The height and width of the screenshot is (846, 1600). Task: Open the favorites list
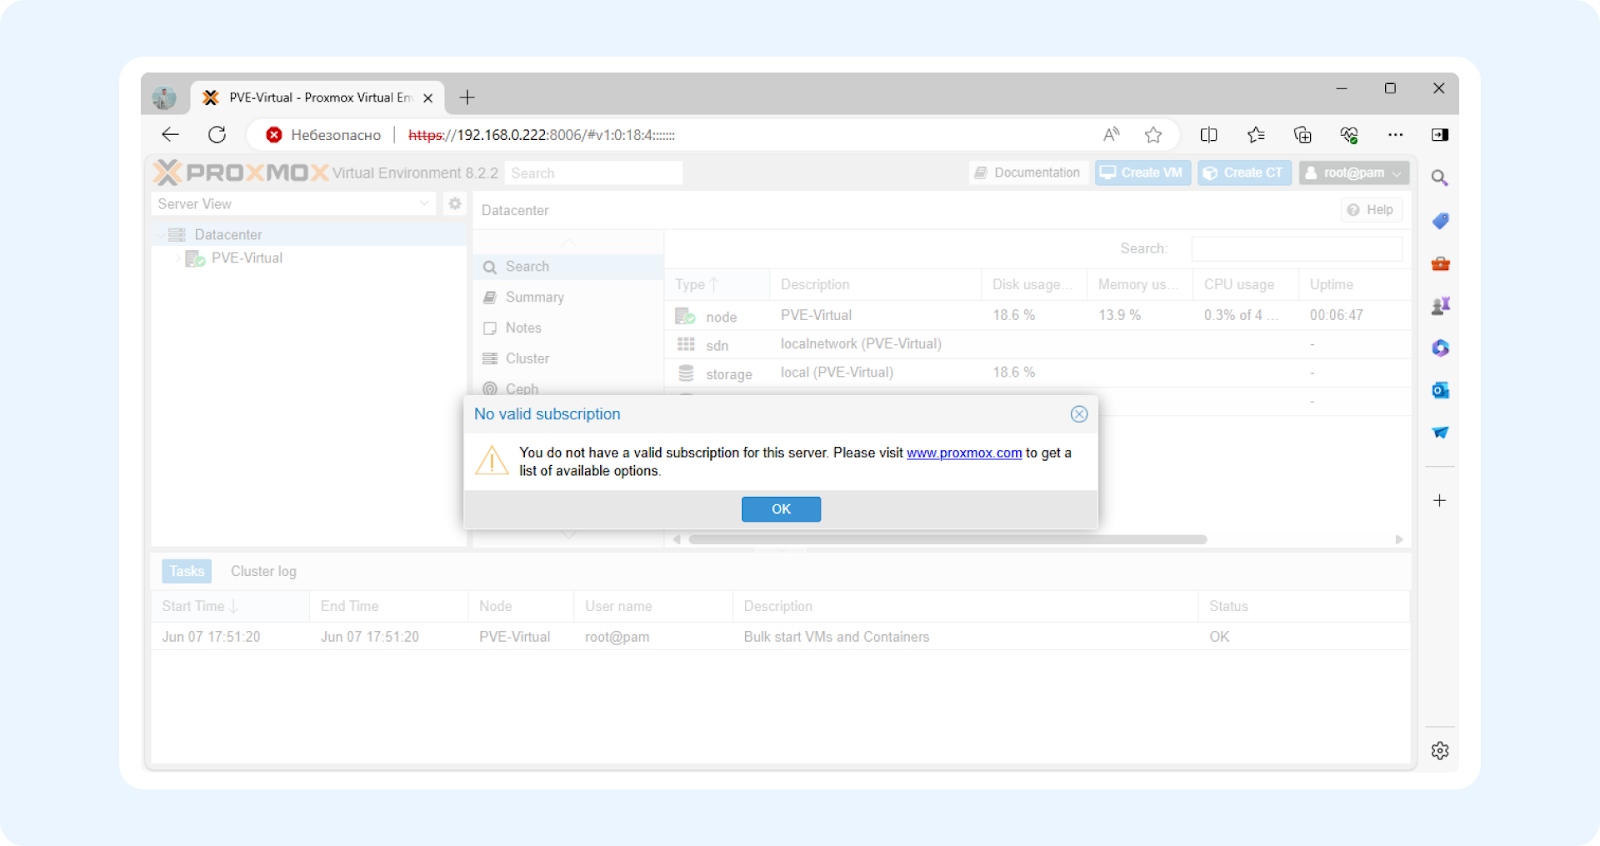1256,134
